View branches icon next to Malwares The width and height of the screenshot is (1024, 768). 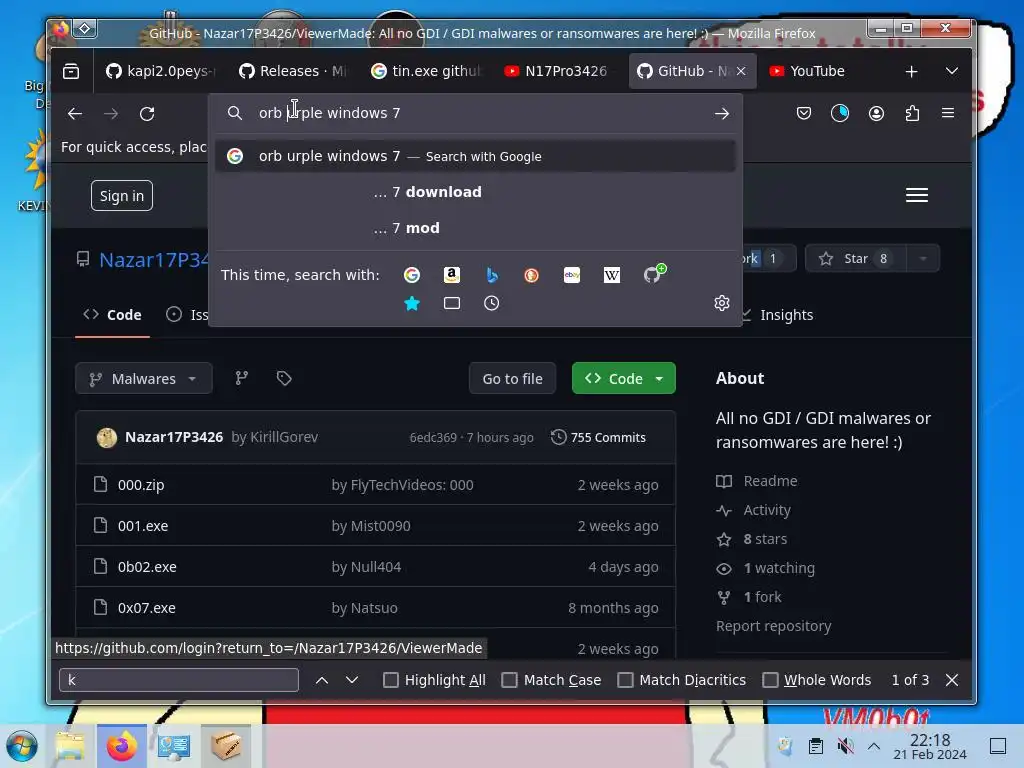[242, 378]
